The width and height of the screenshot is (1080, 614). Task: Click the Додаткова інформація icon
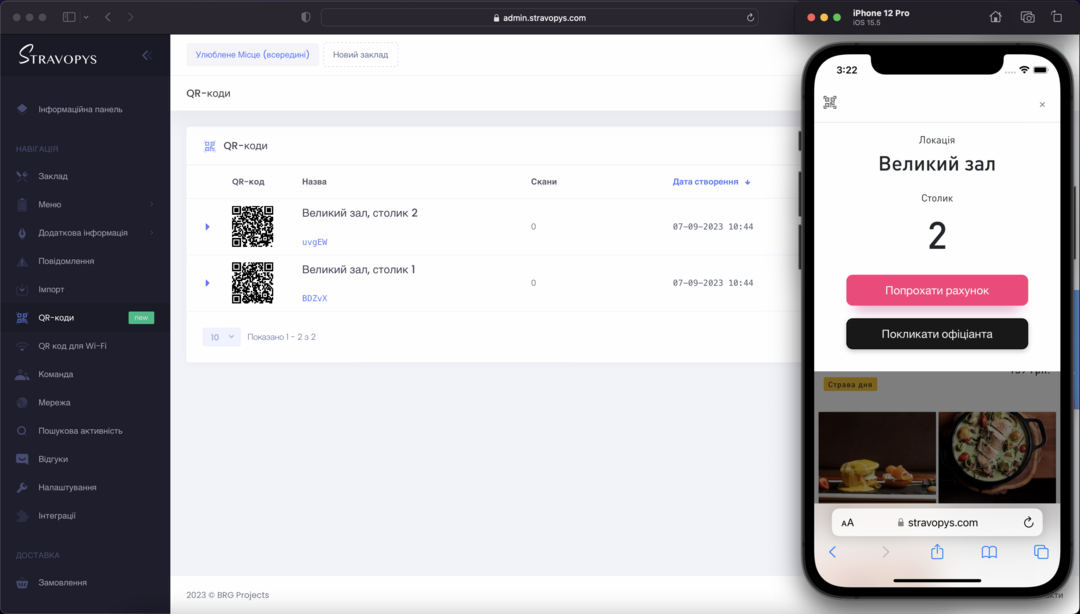point(22,233)
